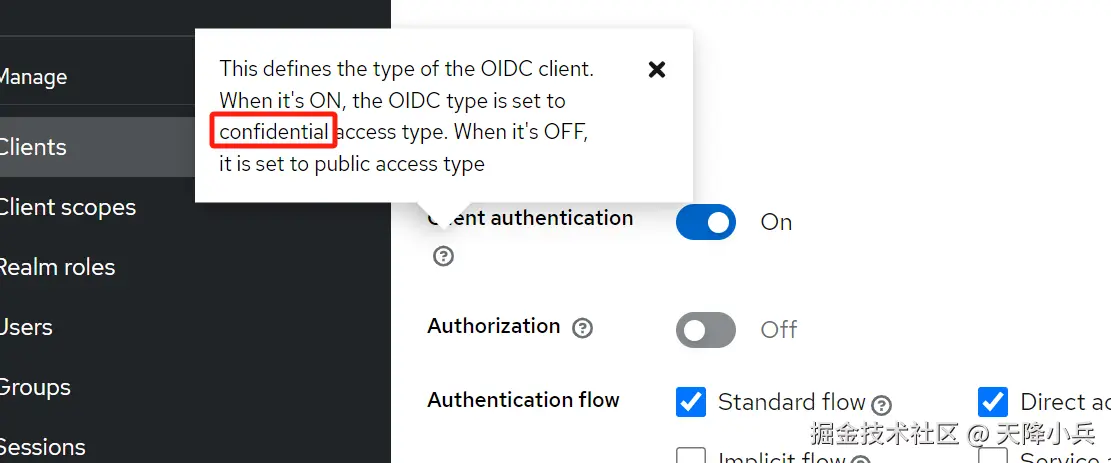
Task: Click help icon below Client authentication label
Action: click(444, 257)
